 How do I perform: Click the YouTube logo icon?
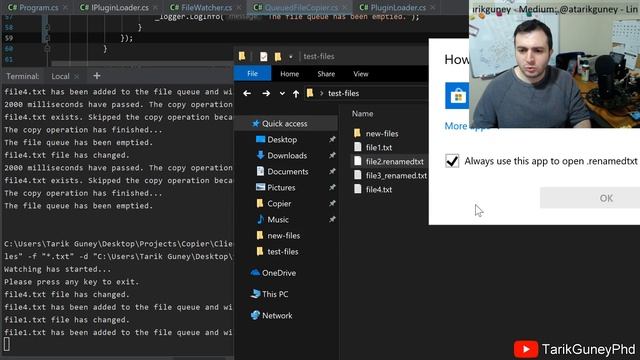pos(526,349)
